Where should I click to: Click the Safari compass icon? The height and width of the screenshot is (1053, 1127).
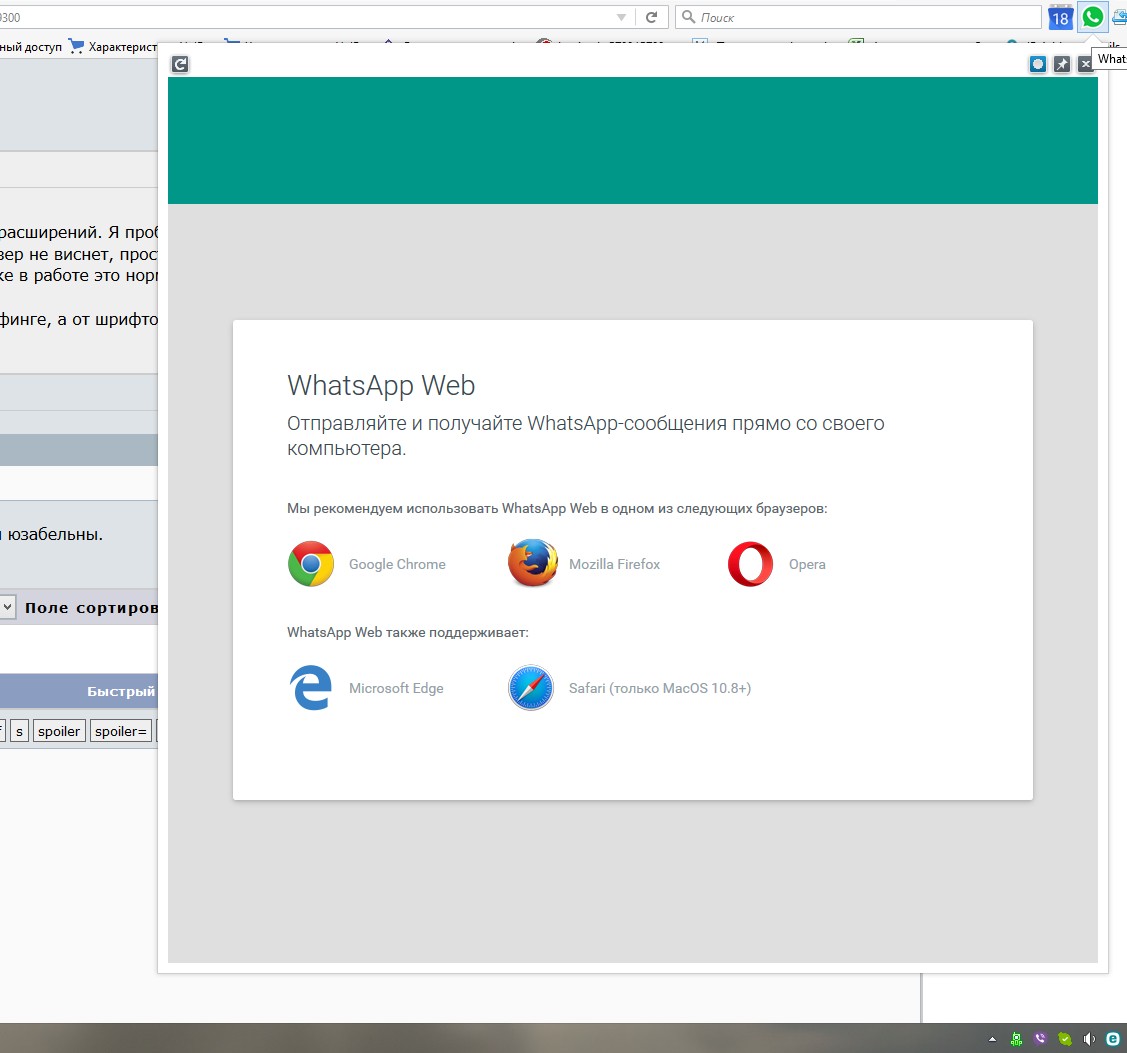(531, 688)
